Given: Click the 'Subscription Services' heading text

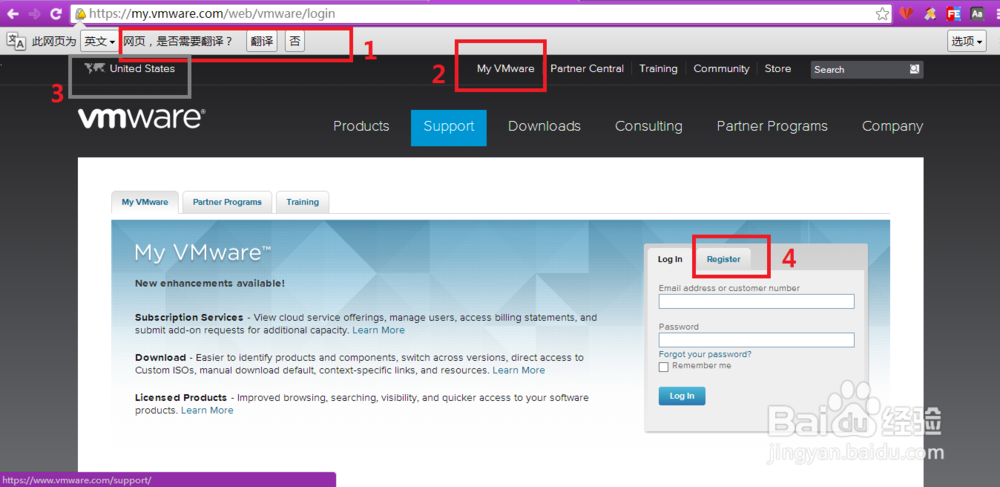Looking at the screenshot, I should 189,317.
